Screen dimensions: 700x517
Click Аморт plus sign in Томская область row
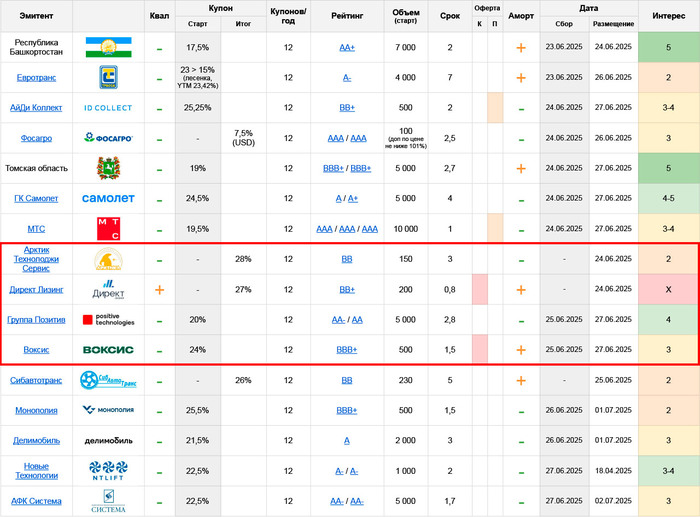pos(521,169)
